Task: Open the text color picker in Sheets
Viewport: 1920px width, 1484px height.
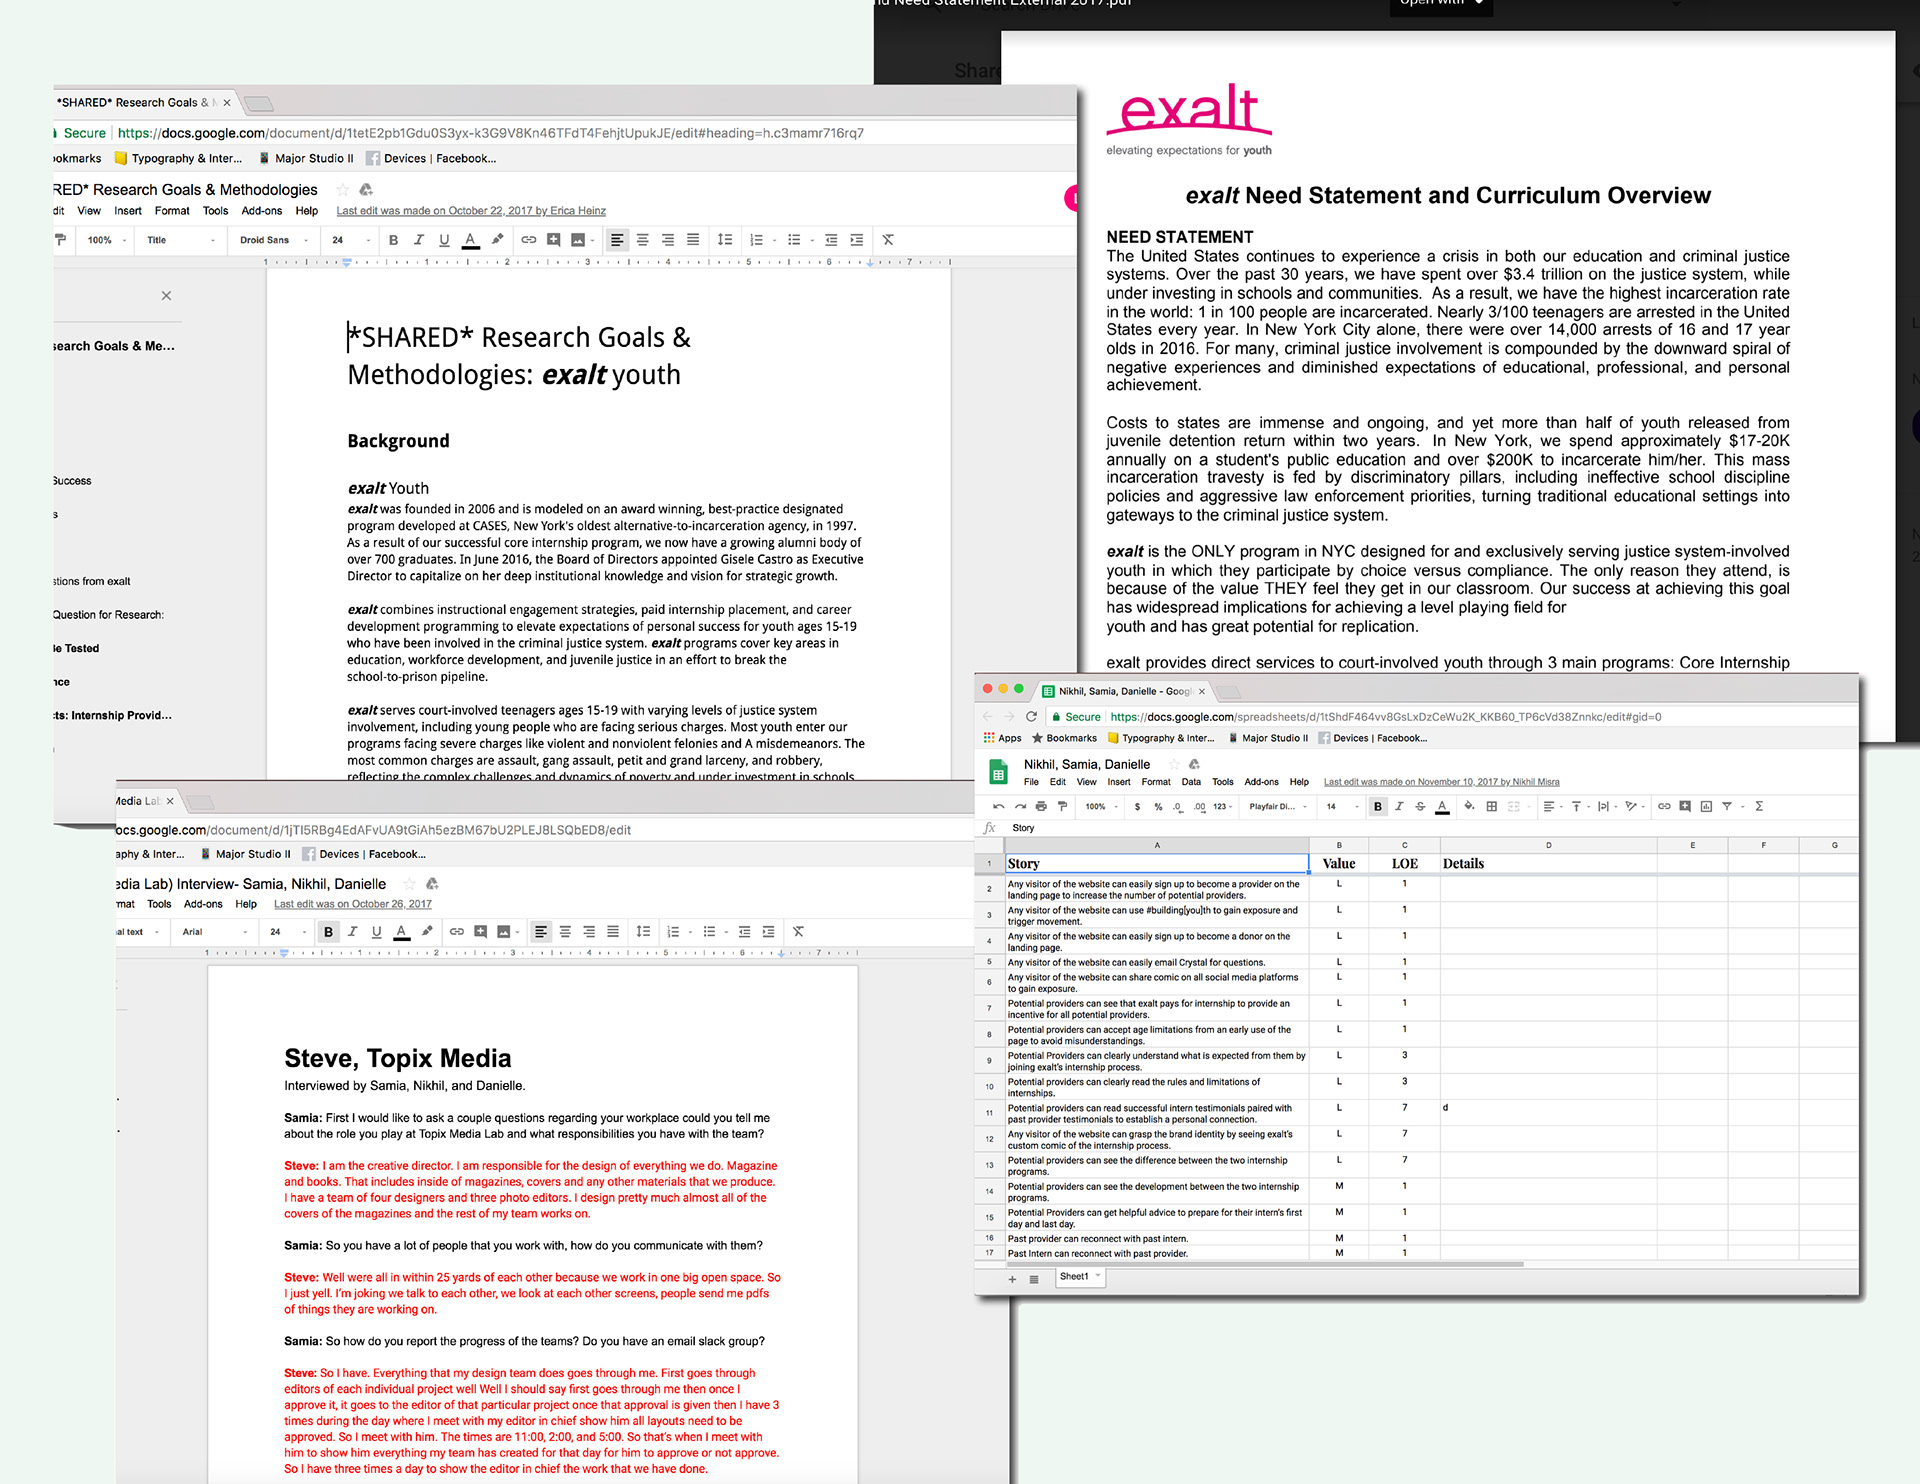Action: [x=1442, y=806]
